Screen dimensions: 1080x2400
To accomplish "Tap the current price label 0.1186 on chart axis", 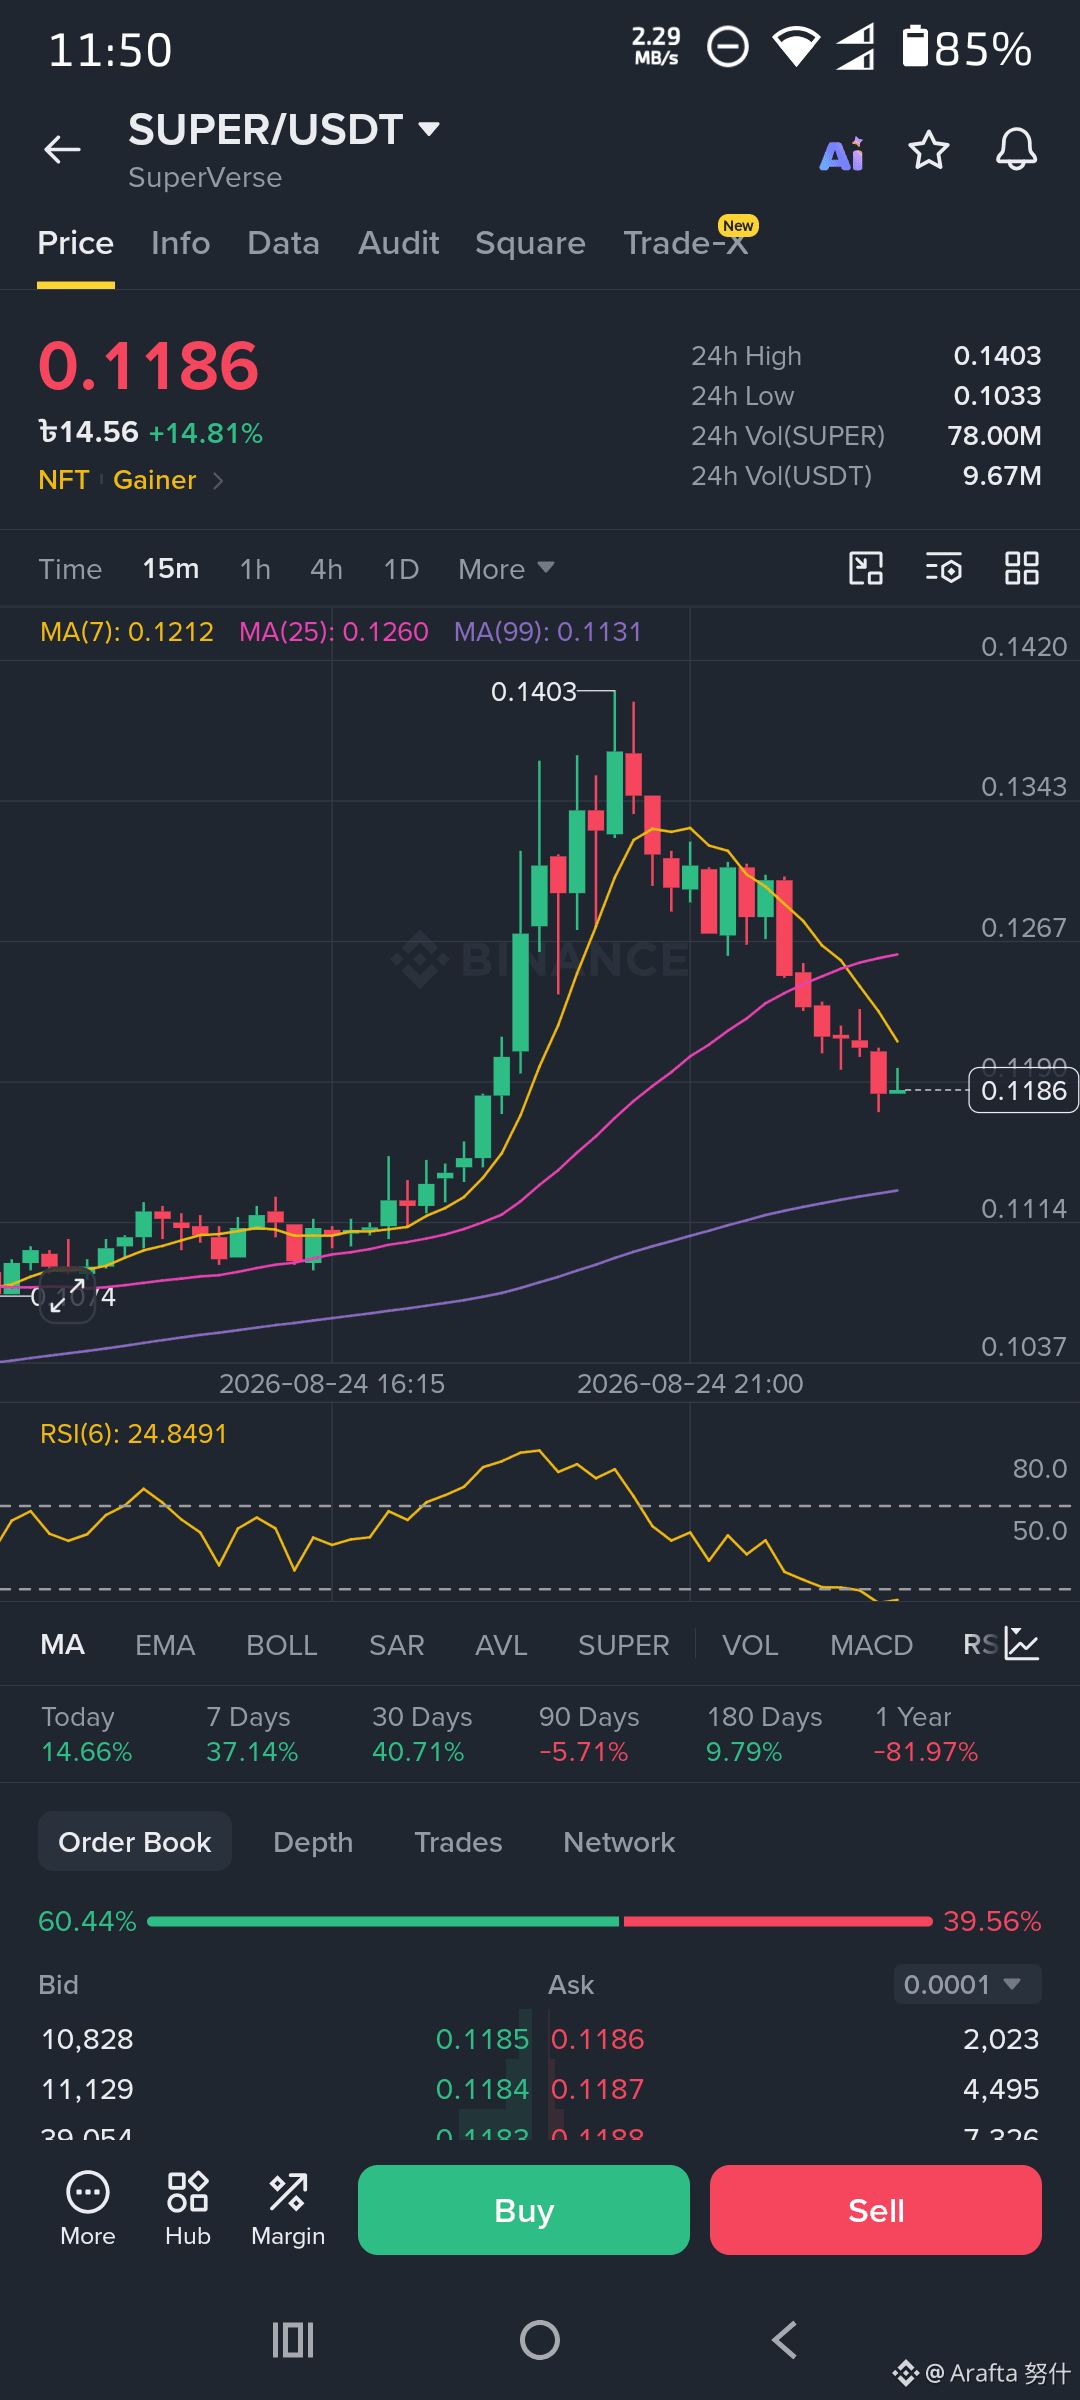I will click(1024, 1090).
